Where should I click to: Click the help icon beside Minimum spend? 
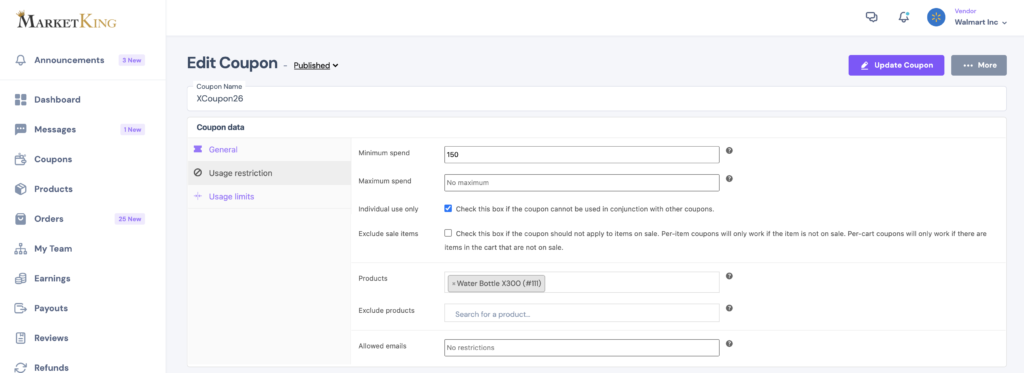[x=729, y=150]
